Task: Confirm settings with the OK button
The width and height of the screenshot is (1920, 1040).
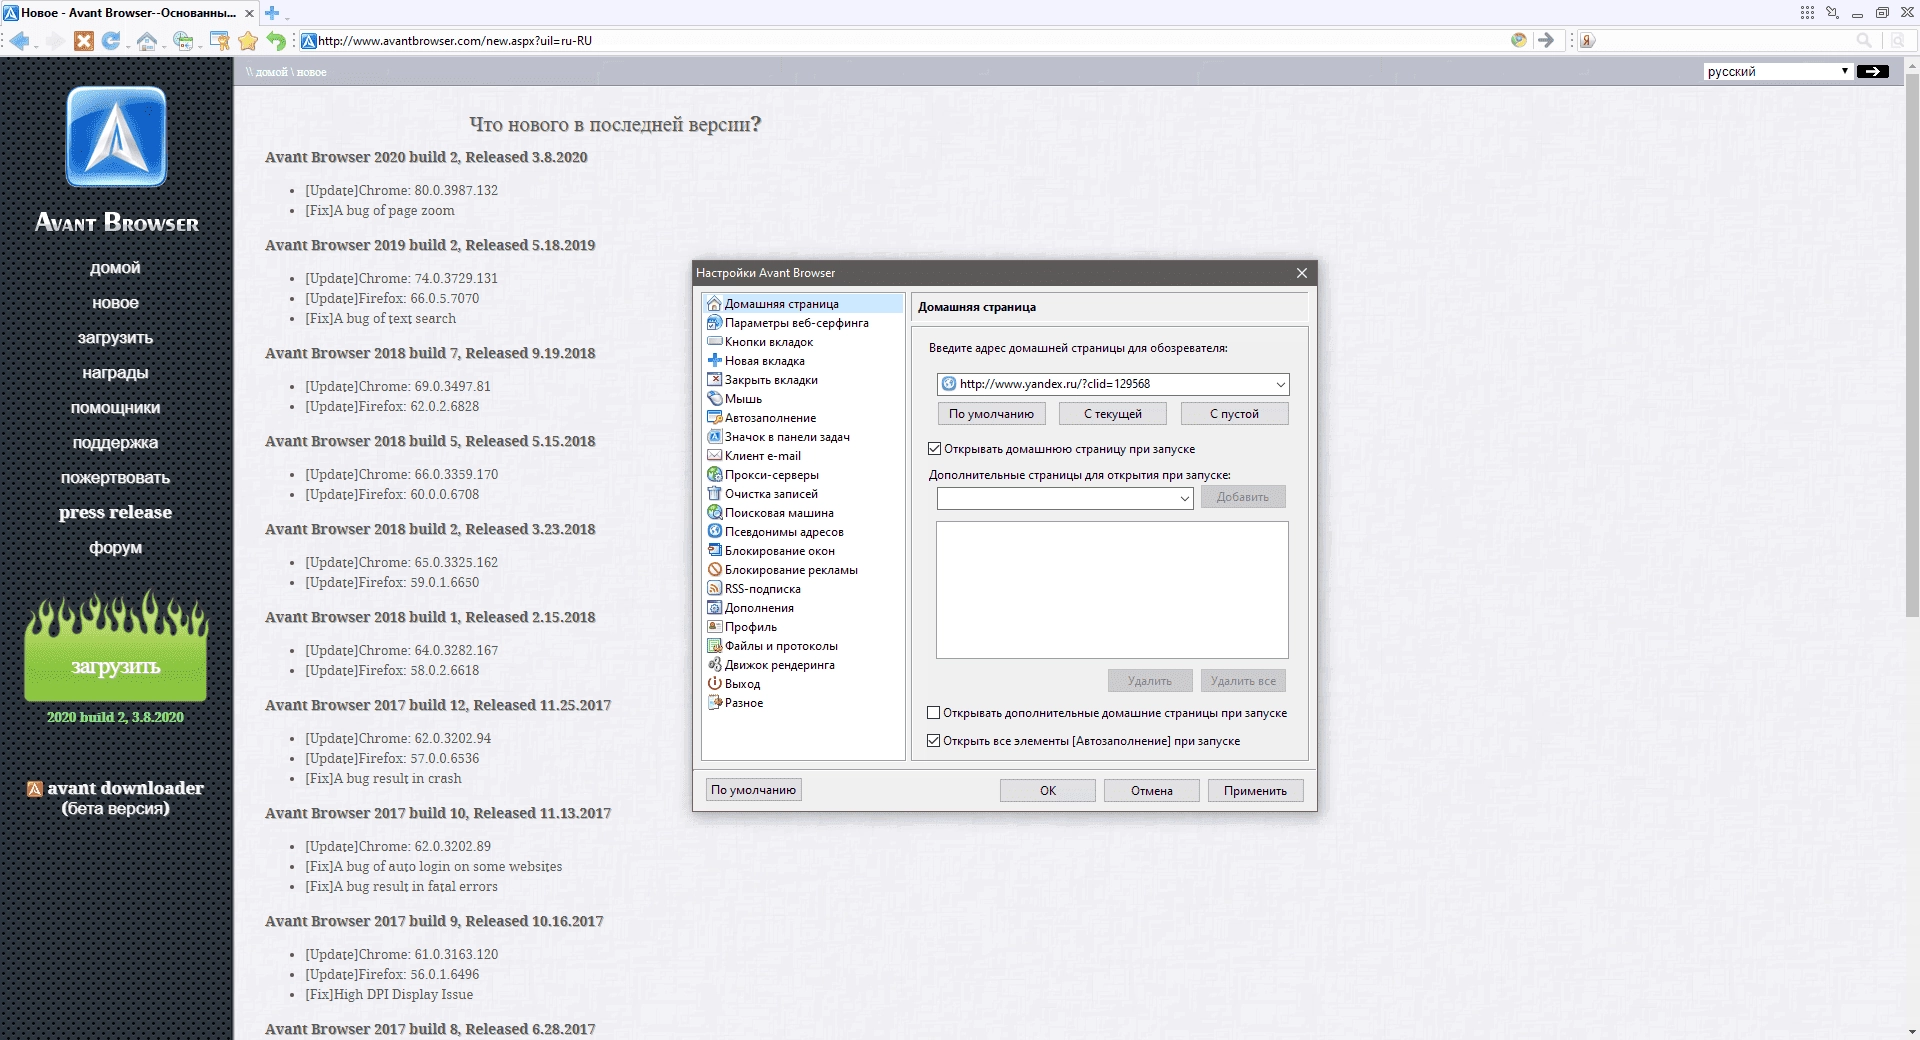Action: coord(1047,790)
